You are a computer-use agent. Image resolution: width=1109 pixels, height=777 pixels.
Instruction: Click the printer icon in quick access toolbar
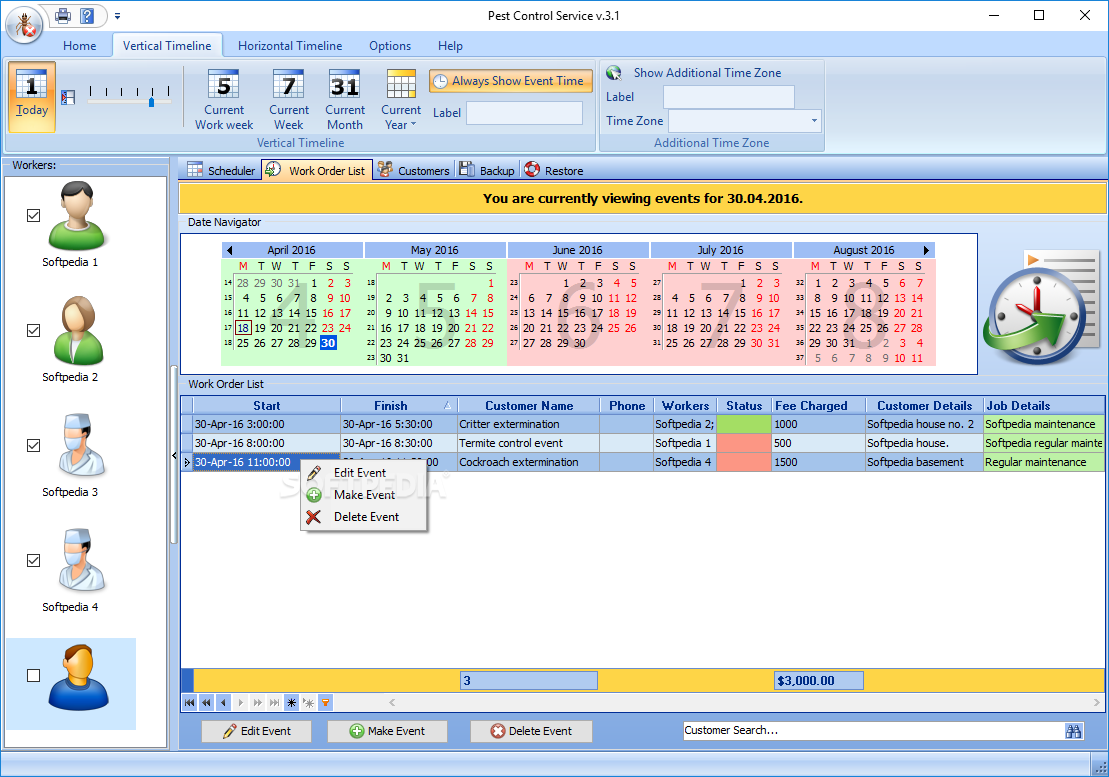[x=63, y=16]
